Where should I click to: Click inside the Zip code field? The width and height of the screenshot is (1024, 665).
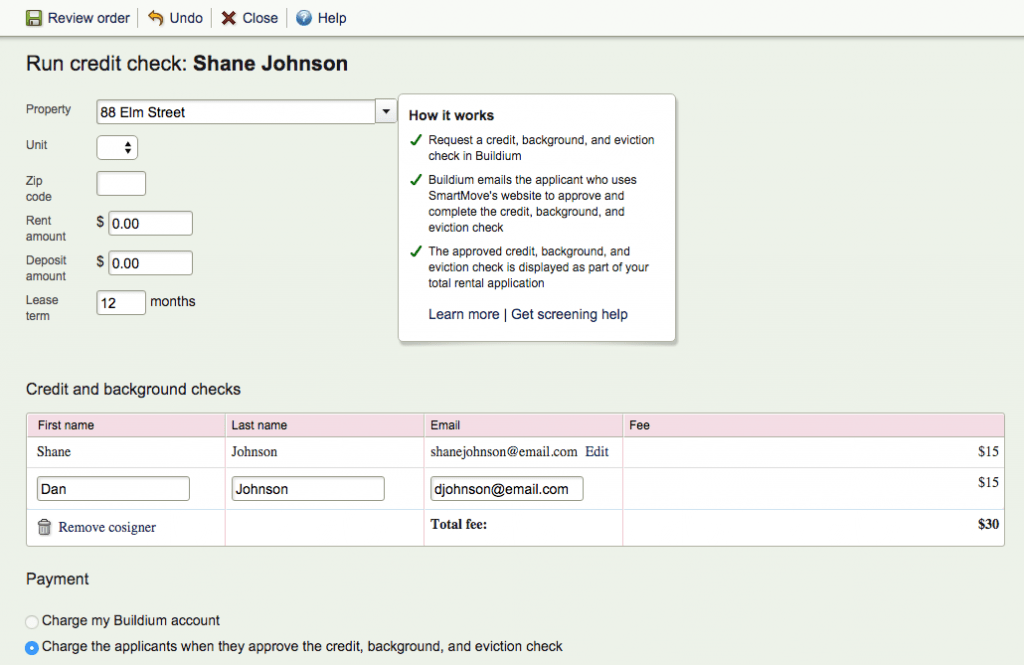[120, 183]
